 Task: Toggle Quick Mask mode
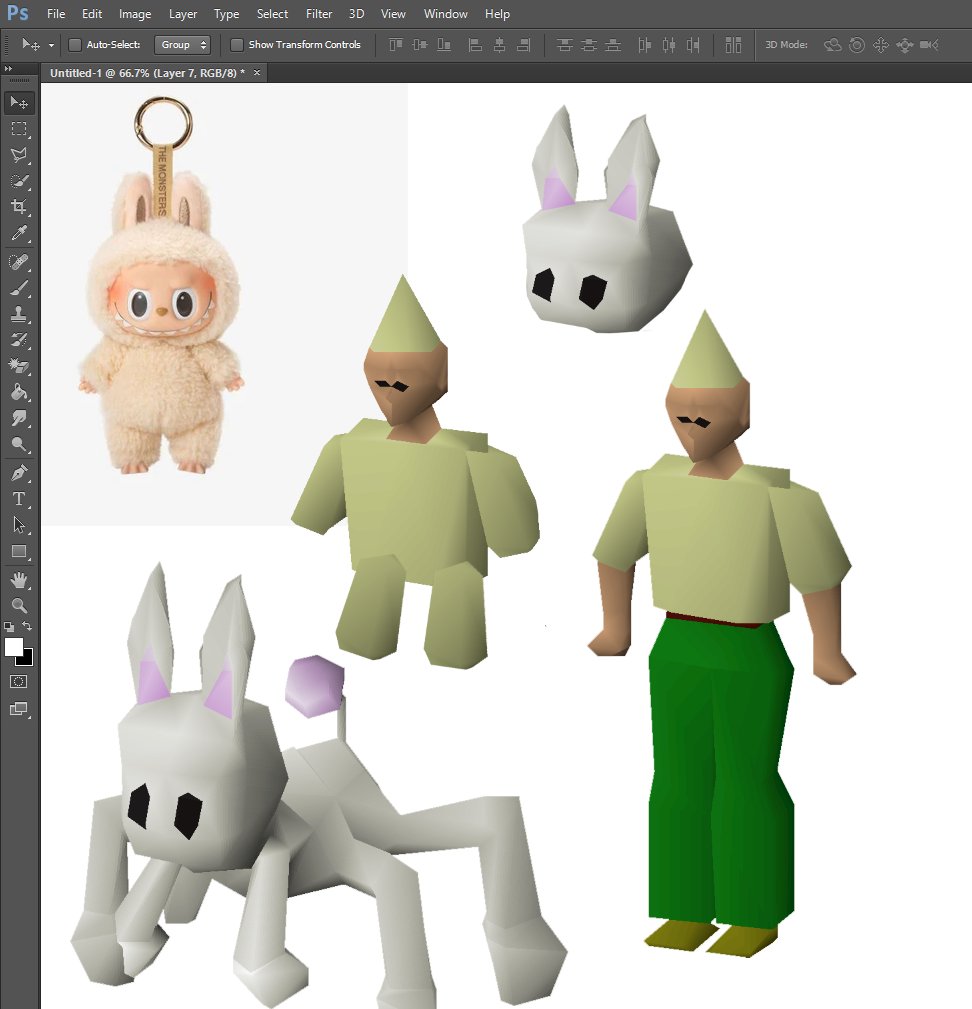click(x=17, y=681)
